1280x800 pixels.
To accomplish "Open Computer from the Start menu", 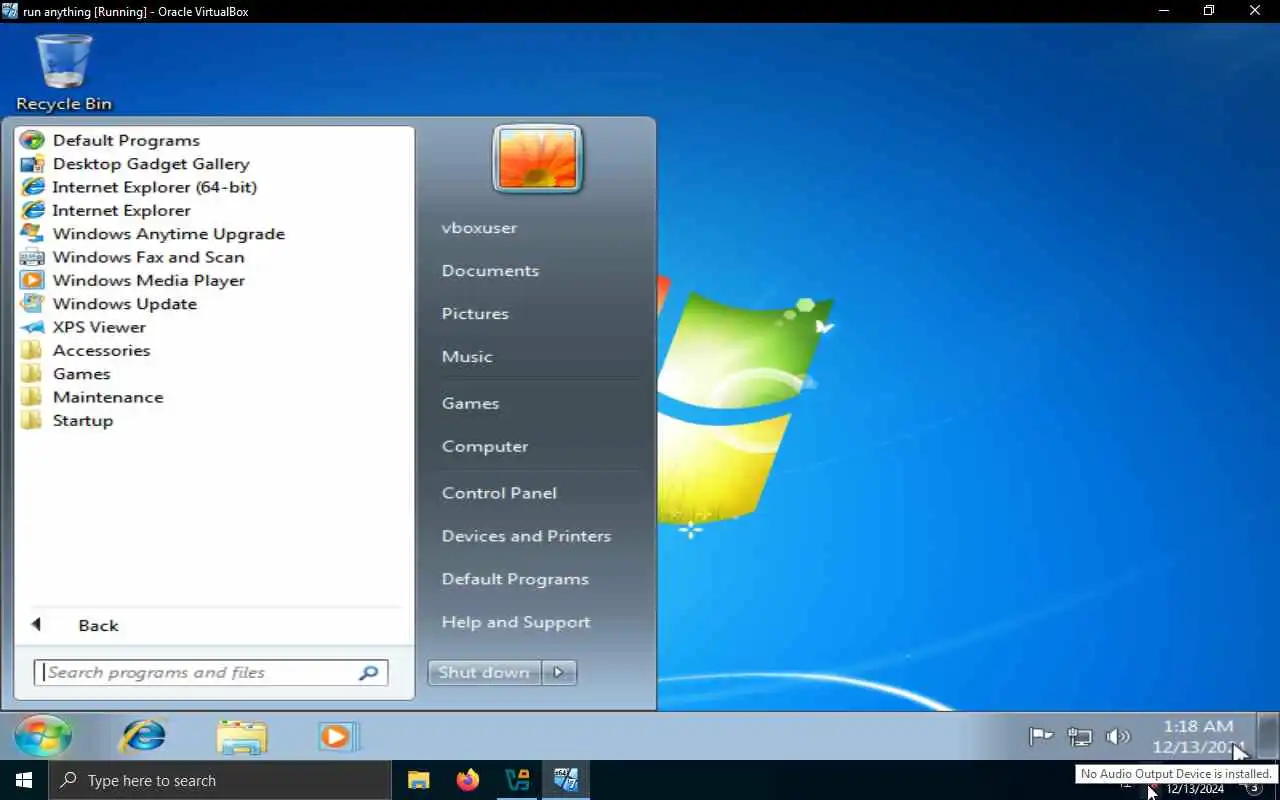I will 485,447.
